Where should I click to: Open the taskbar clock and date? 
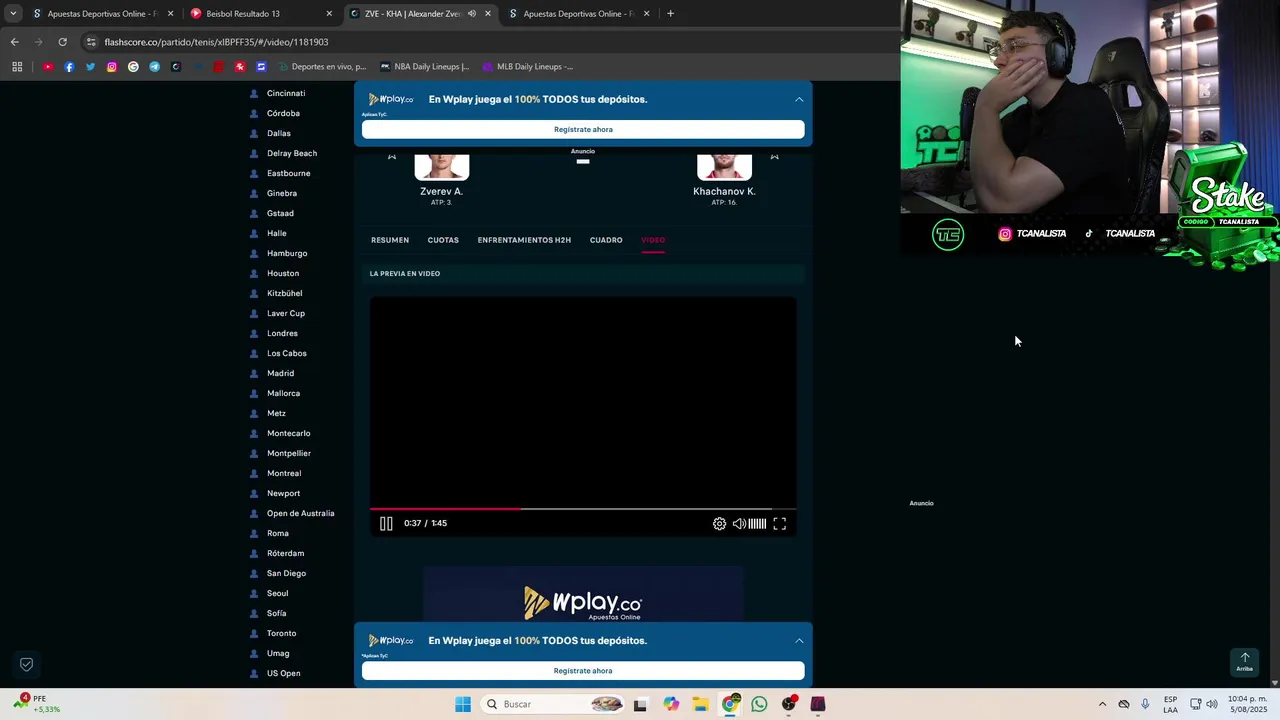[x=1247, y=704]
